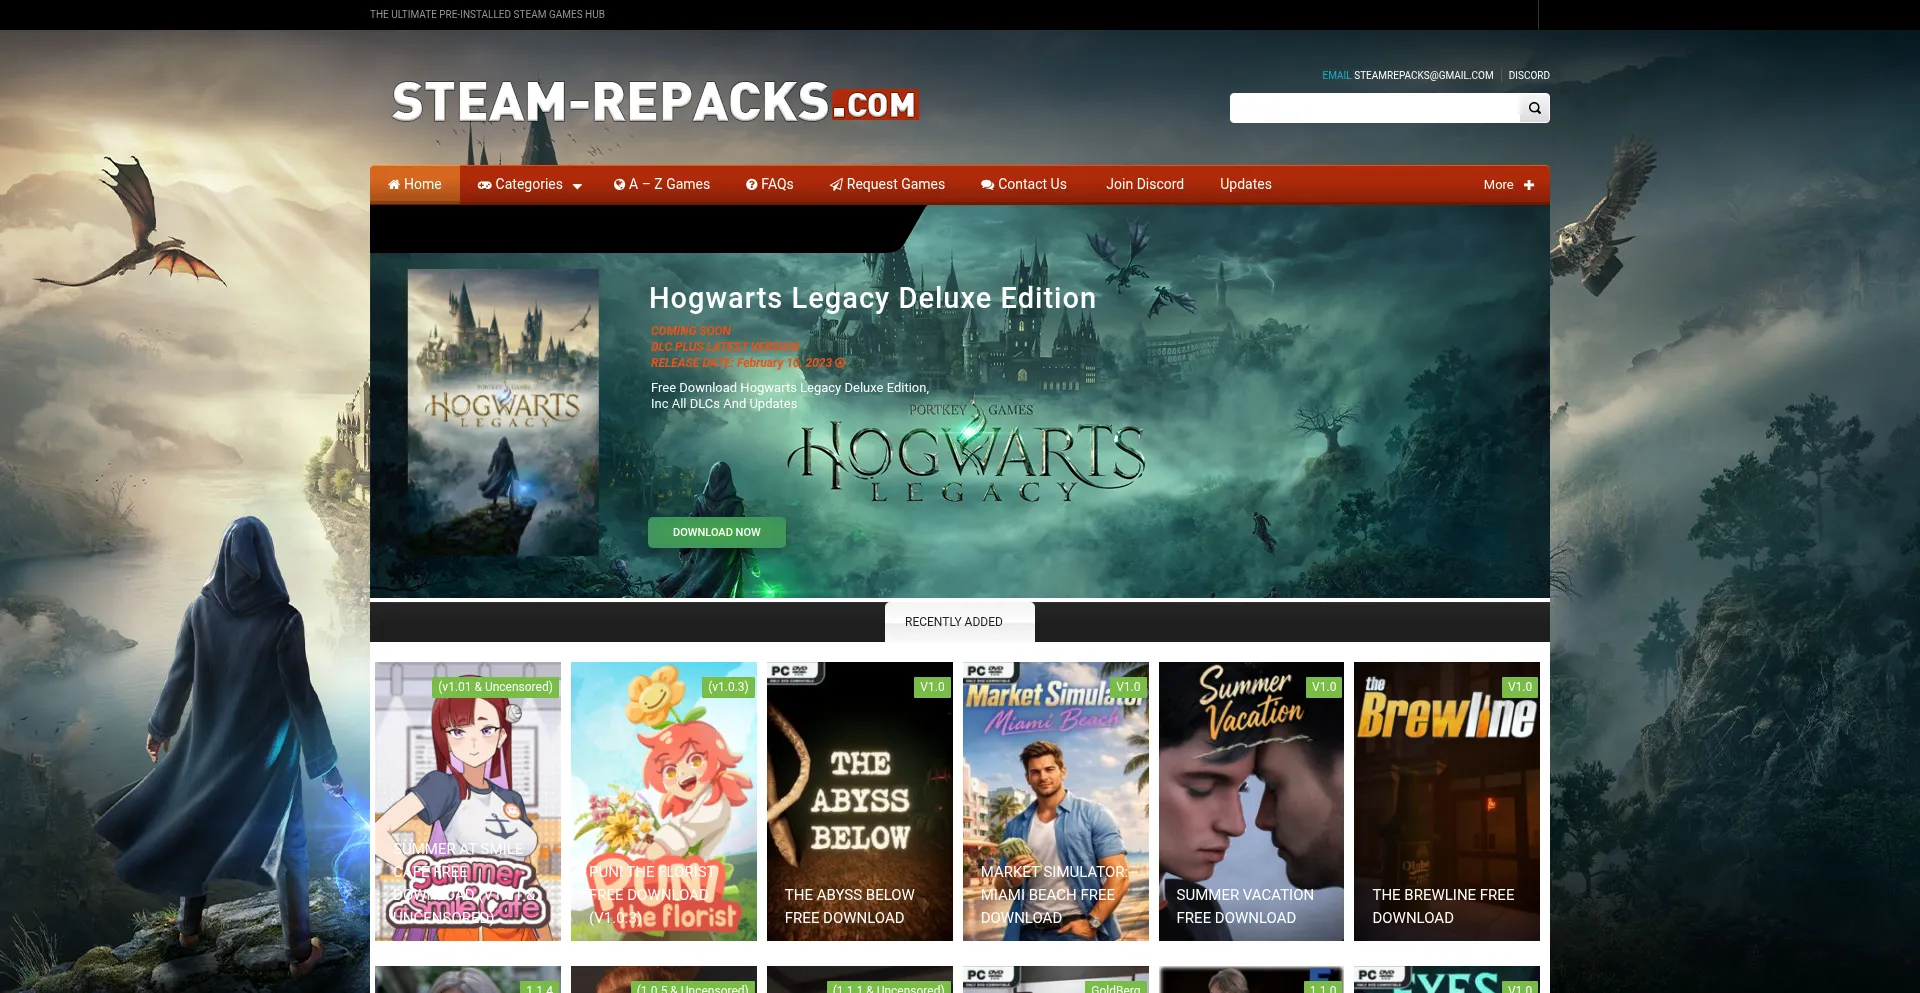Click the FAQs question mark icon
This screenshot has width=1920, height=993.
[x=752, y=185]
